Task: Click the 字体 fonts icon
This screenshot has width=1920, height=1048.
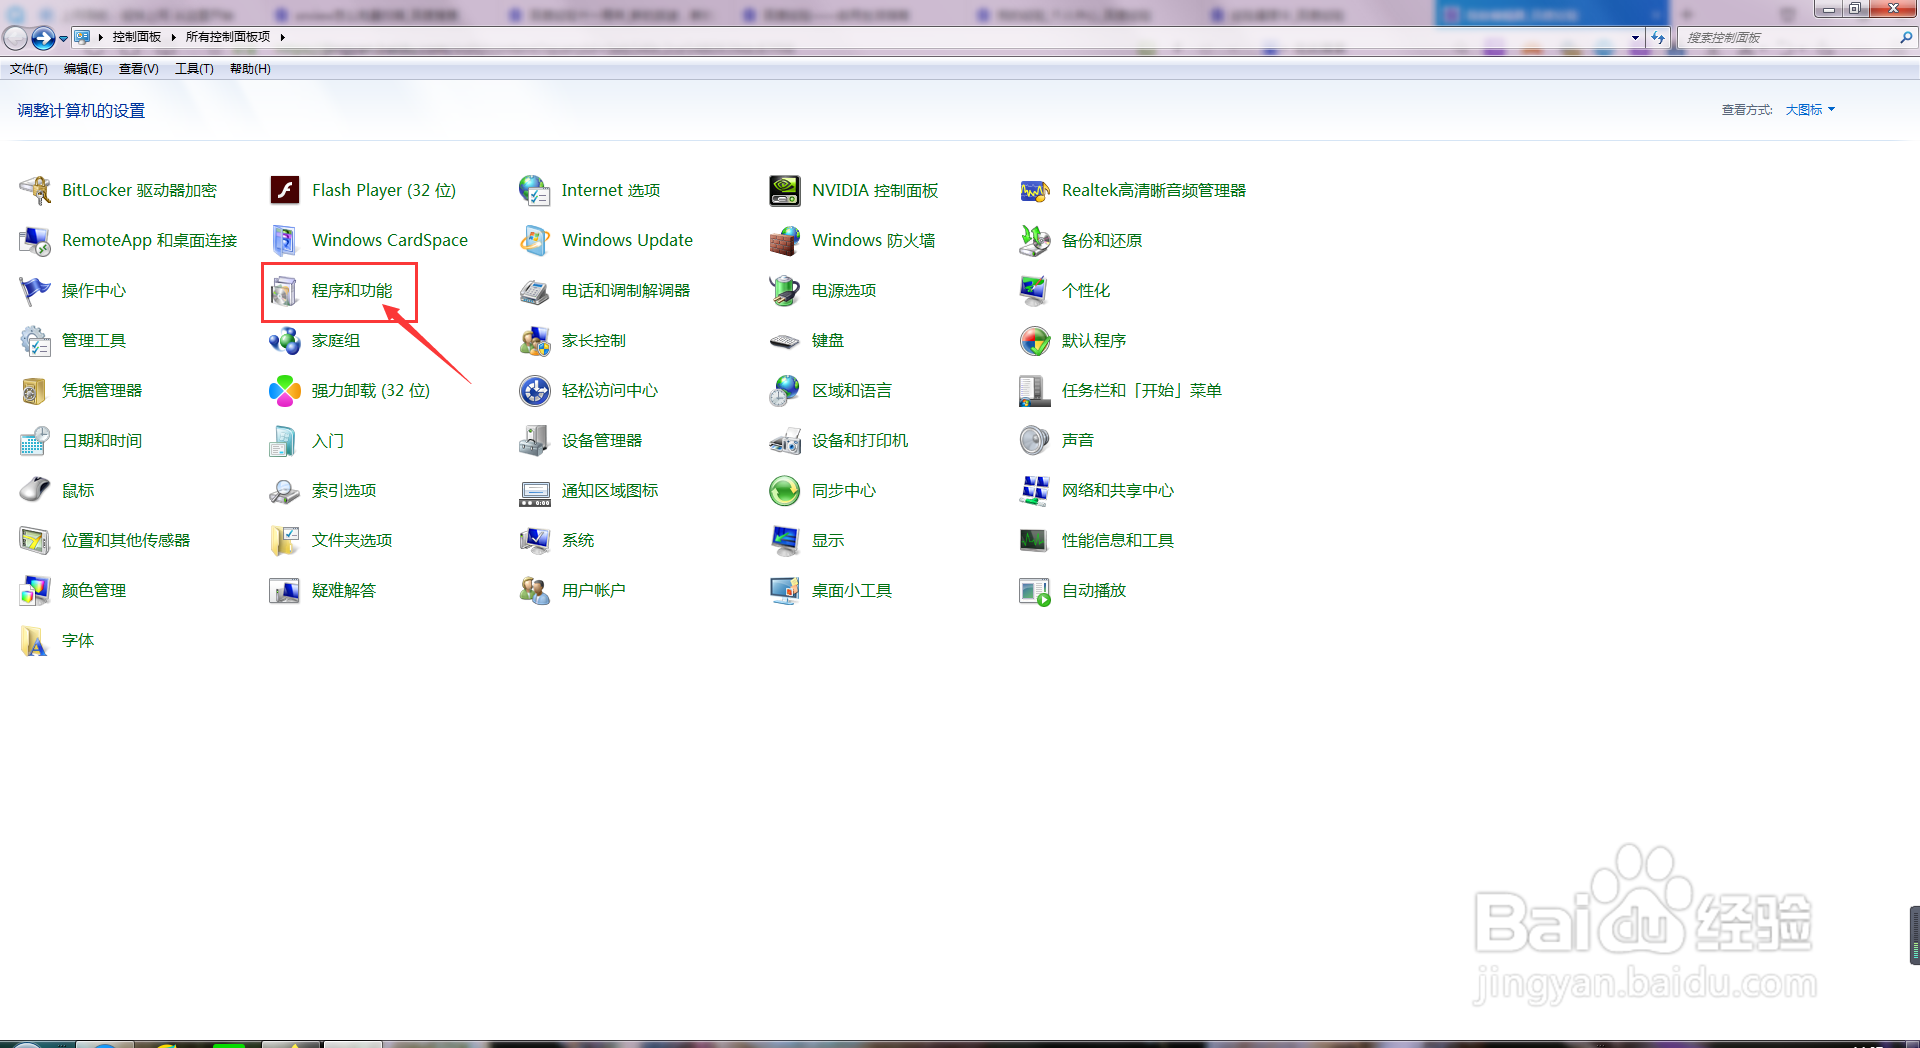Action: (35, 640)
